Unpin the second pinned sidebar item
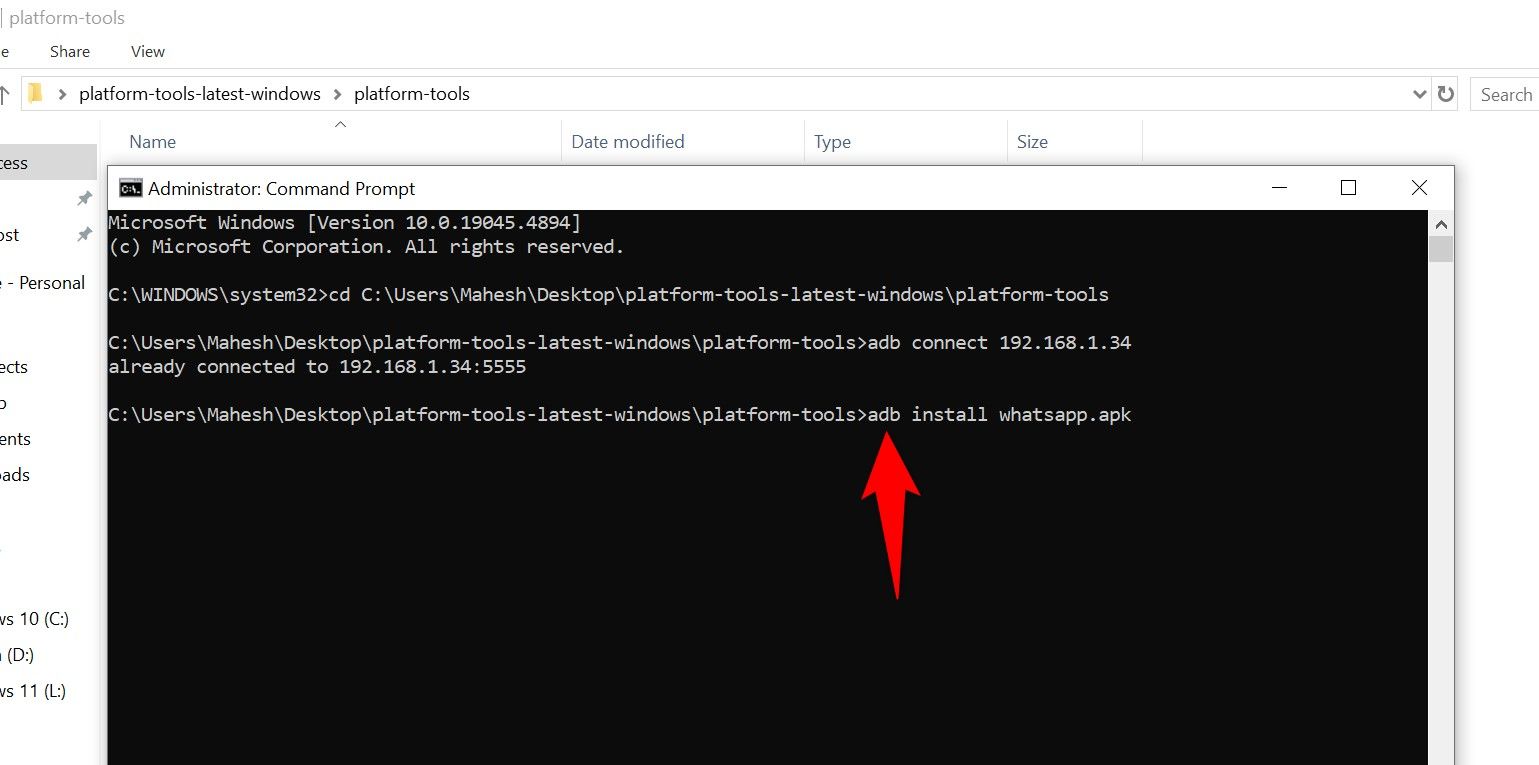 (85, 234)
